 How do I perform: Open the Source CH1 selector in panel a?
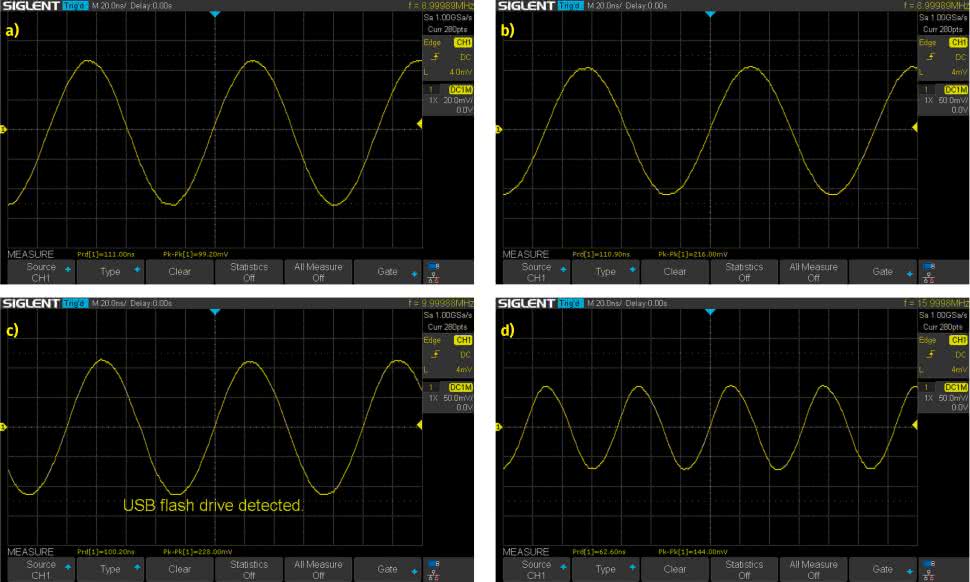point(41,272)
